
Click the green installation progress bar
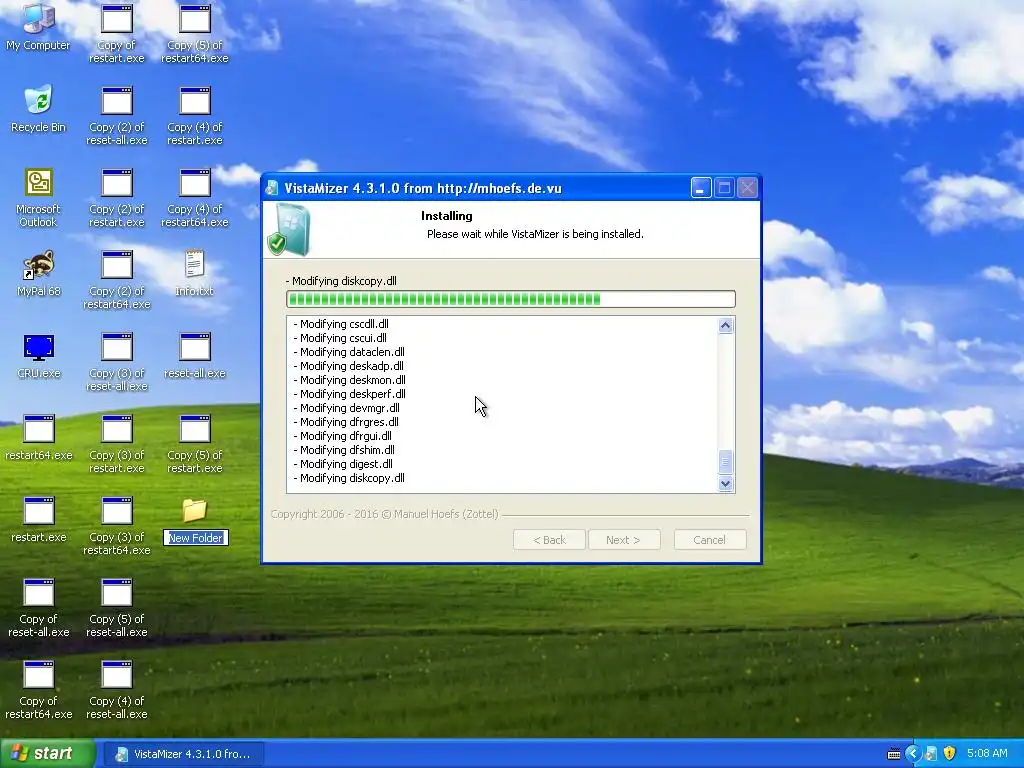(511, 299)
